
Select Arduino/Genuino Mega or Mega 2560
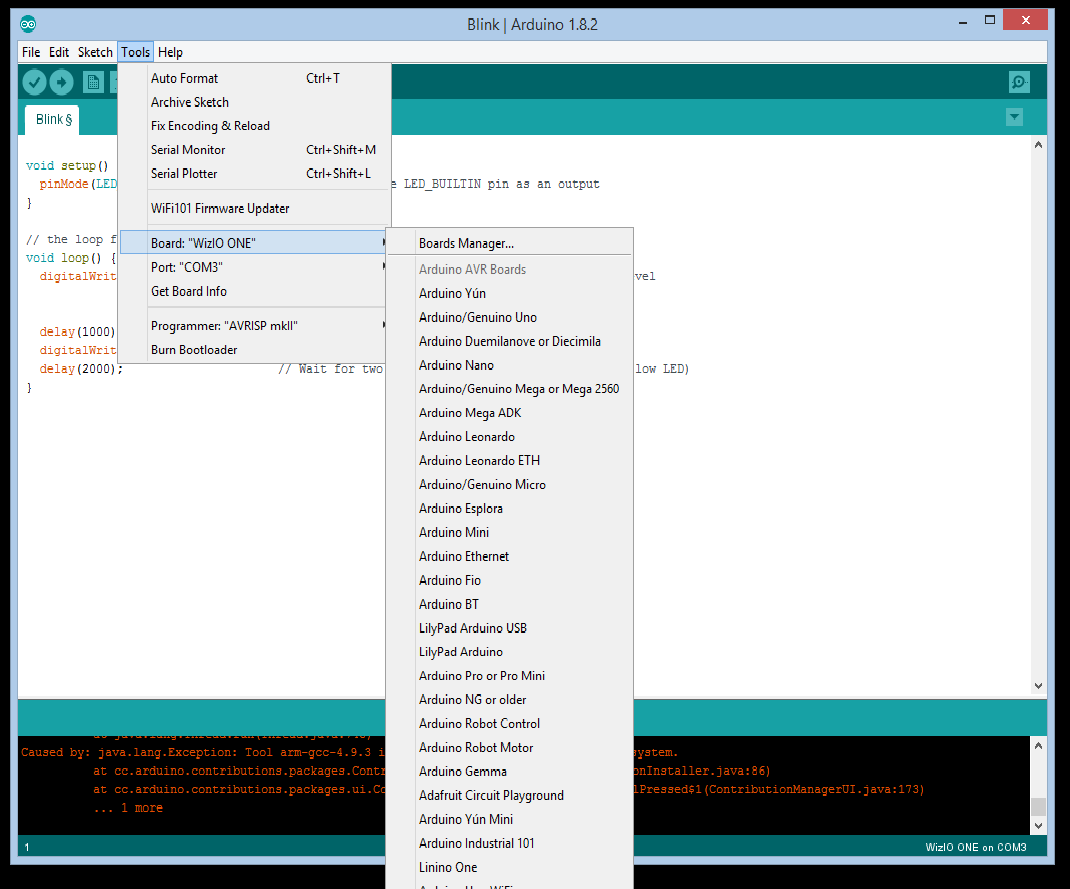pos(509,389)
